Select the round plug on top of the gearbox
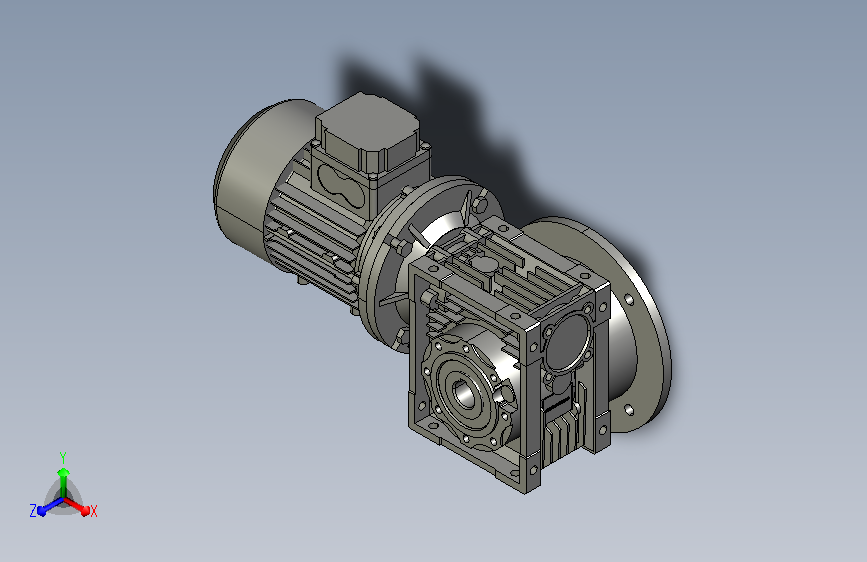The height and width of the screenshot is (562, 867). point(487,266)
